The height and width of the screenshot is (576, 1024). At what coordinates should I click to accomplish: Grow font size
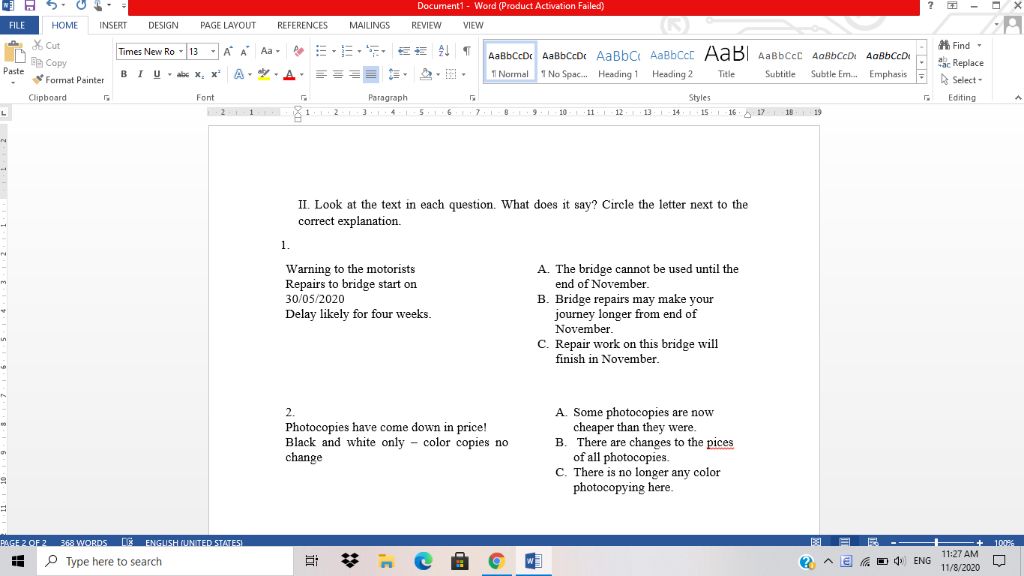228,51
